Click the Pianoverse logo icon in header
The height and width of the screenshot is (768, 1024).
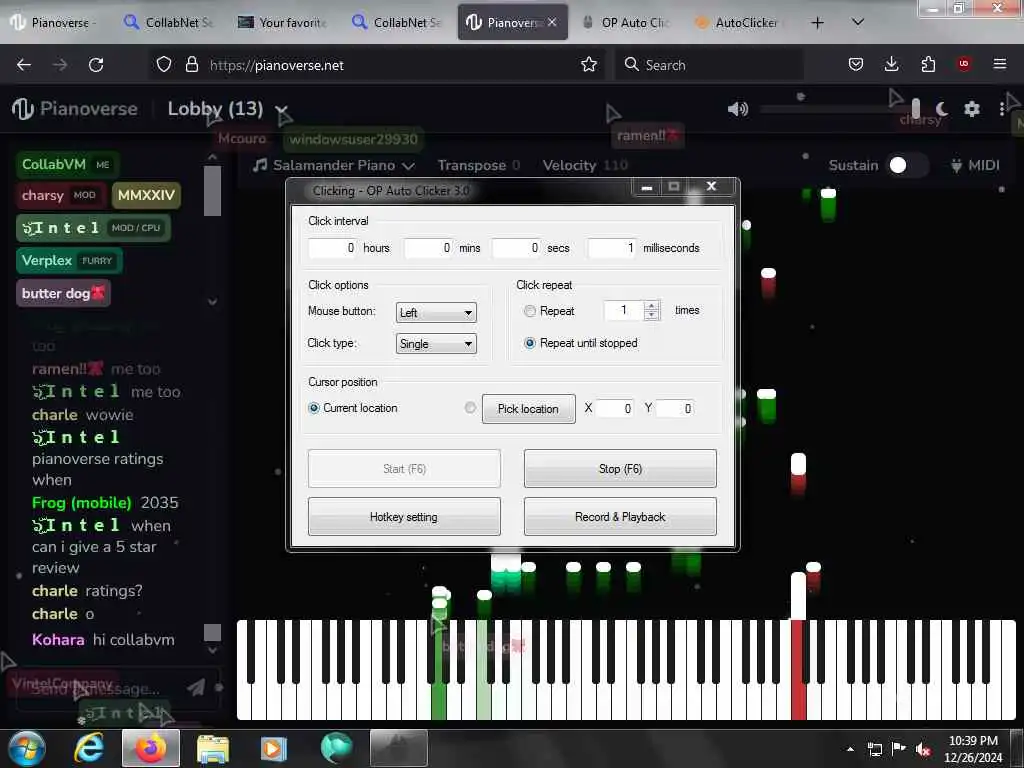coord(23,108)
